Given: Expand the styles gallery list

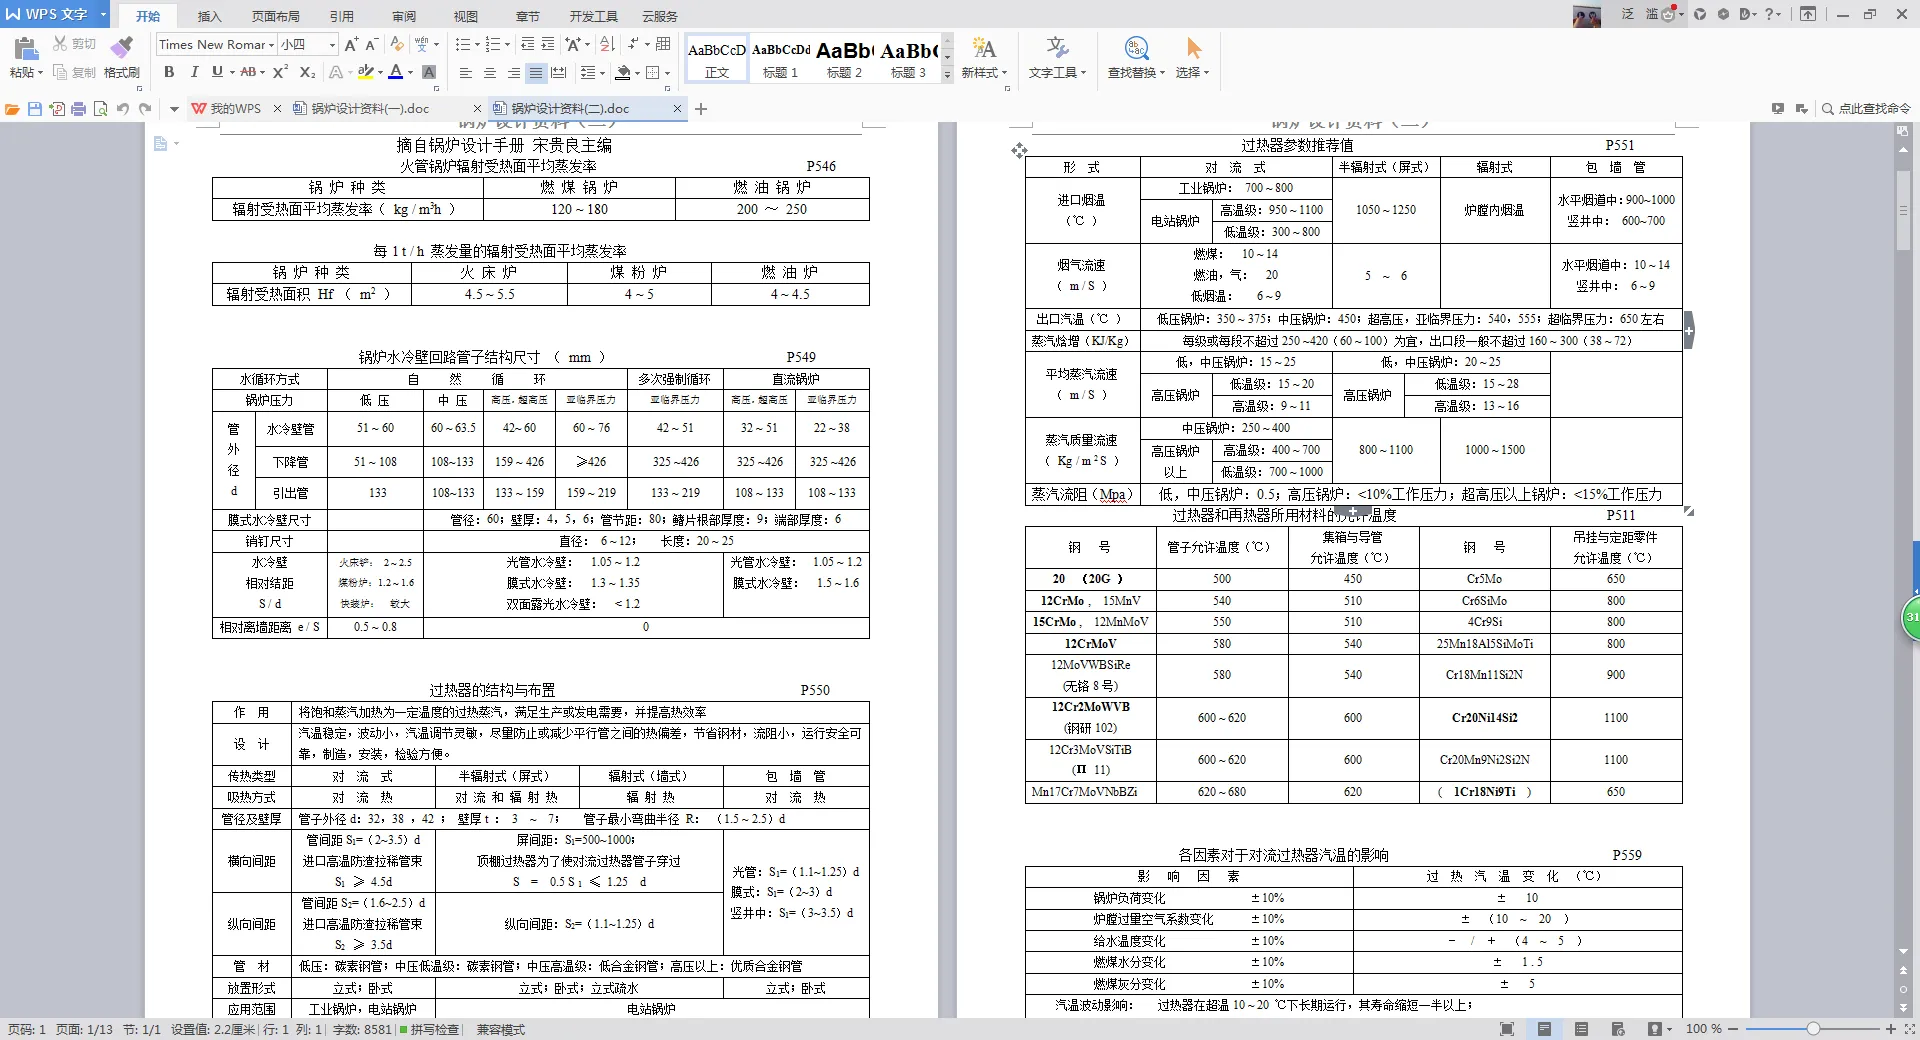Looking at the screenshot, I should [948, 74].
